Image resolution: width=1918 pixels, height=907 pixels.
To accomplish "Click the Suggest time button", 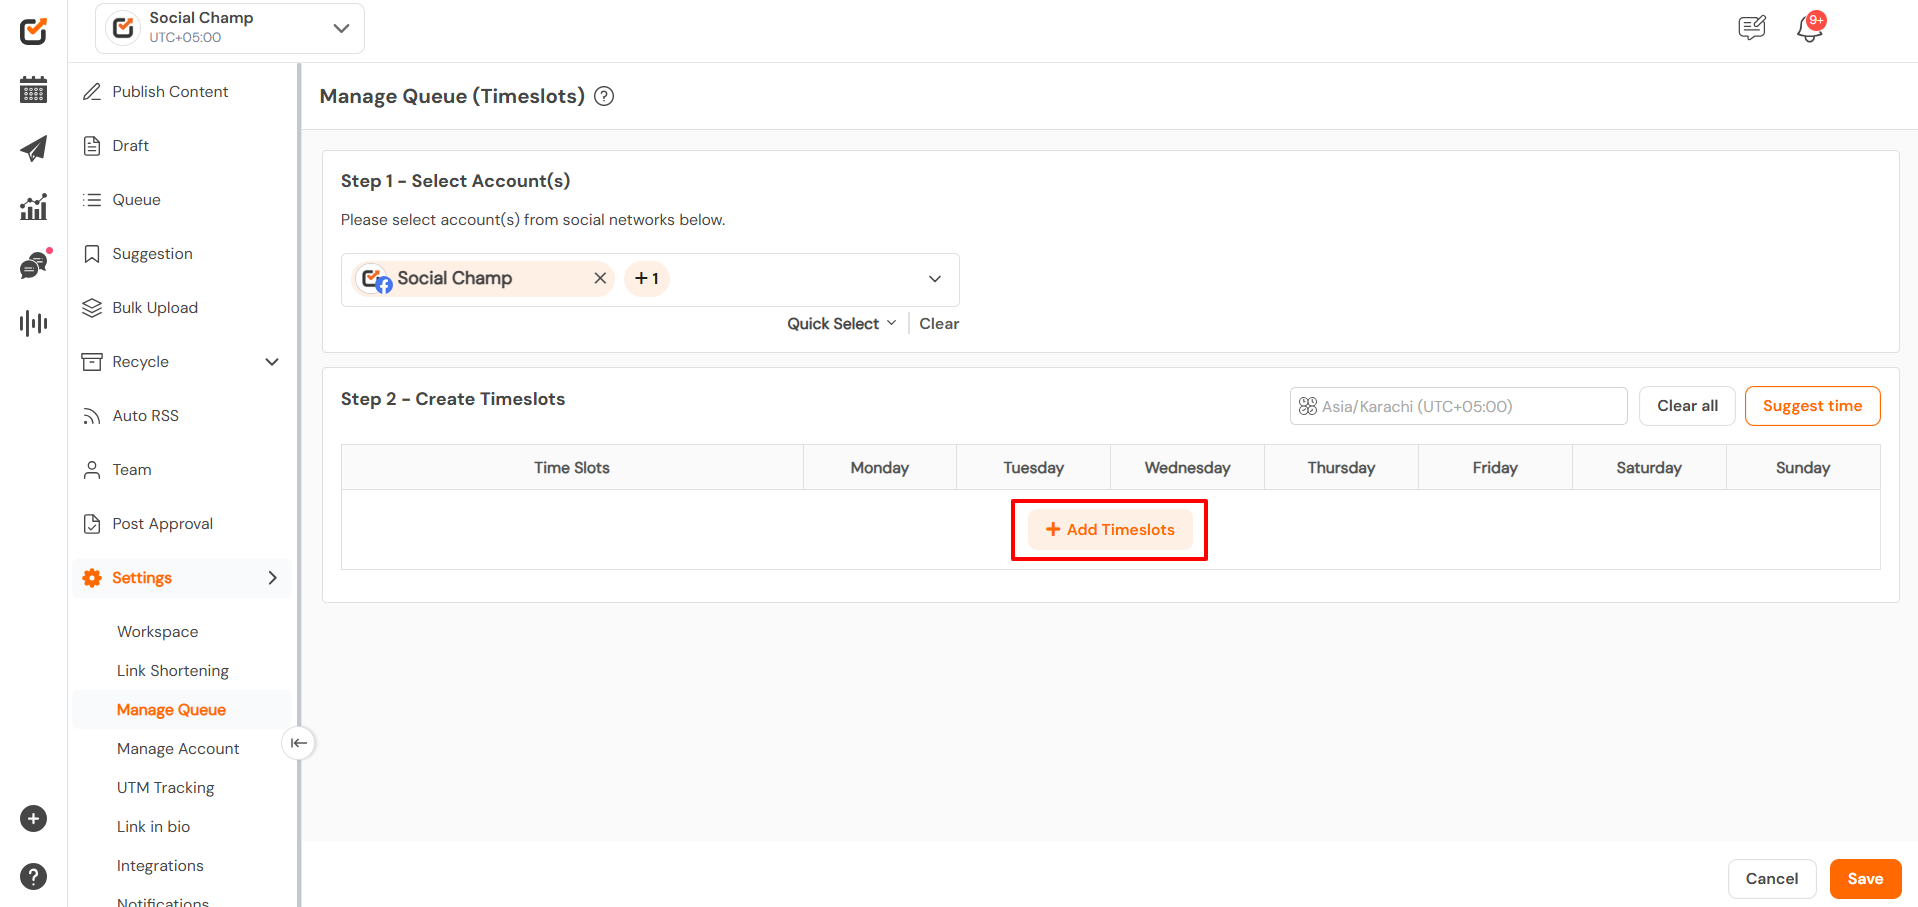I will pyautogui.click(x=1812, y=406).
